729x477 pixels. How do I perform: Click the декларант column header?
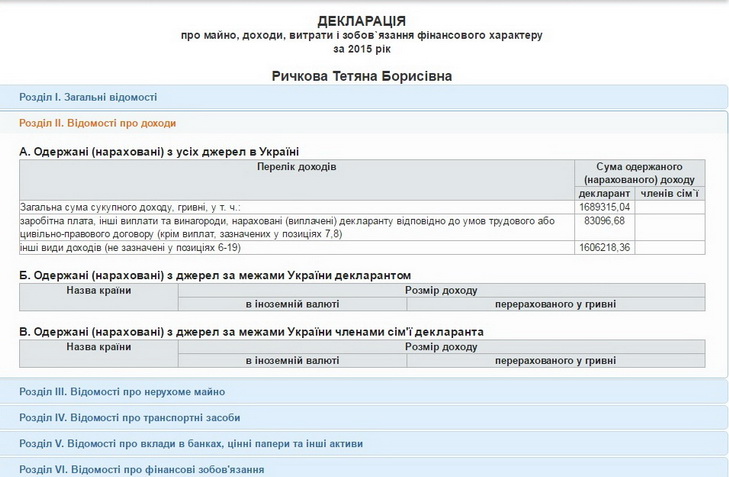pos(604,194)
